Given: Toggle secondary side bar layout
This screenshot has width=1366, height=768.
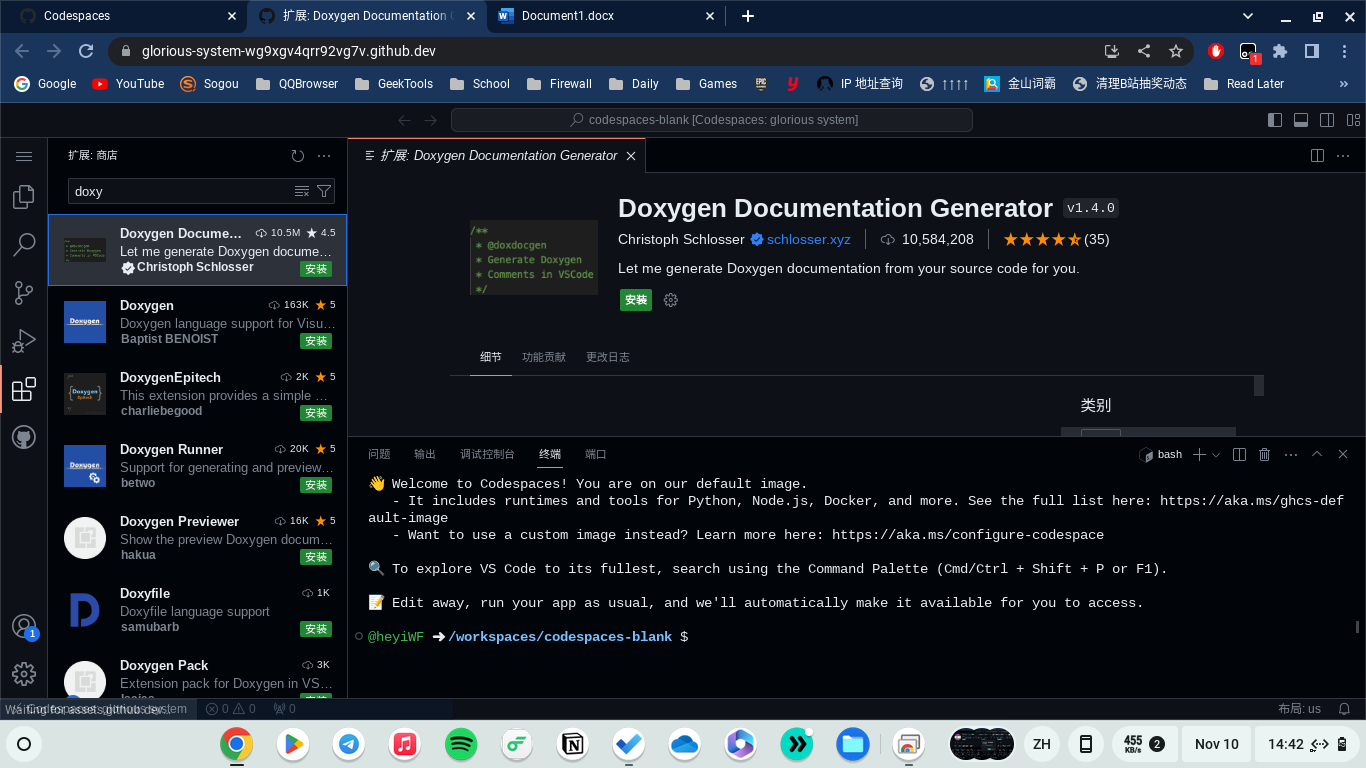Looking at the screenshot, I should [x=1327, y=120].
